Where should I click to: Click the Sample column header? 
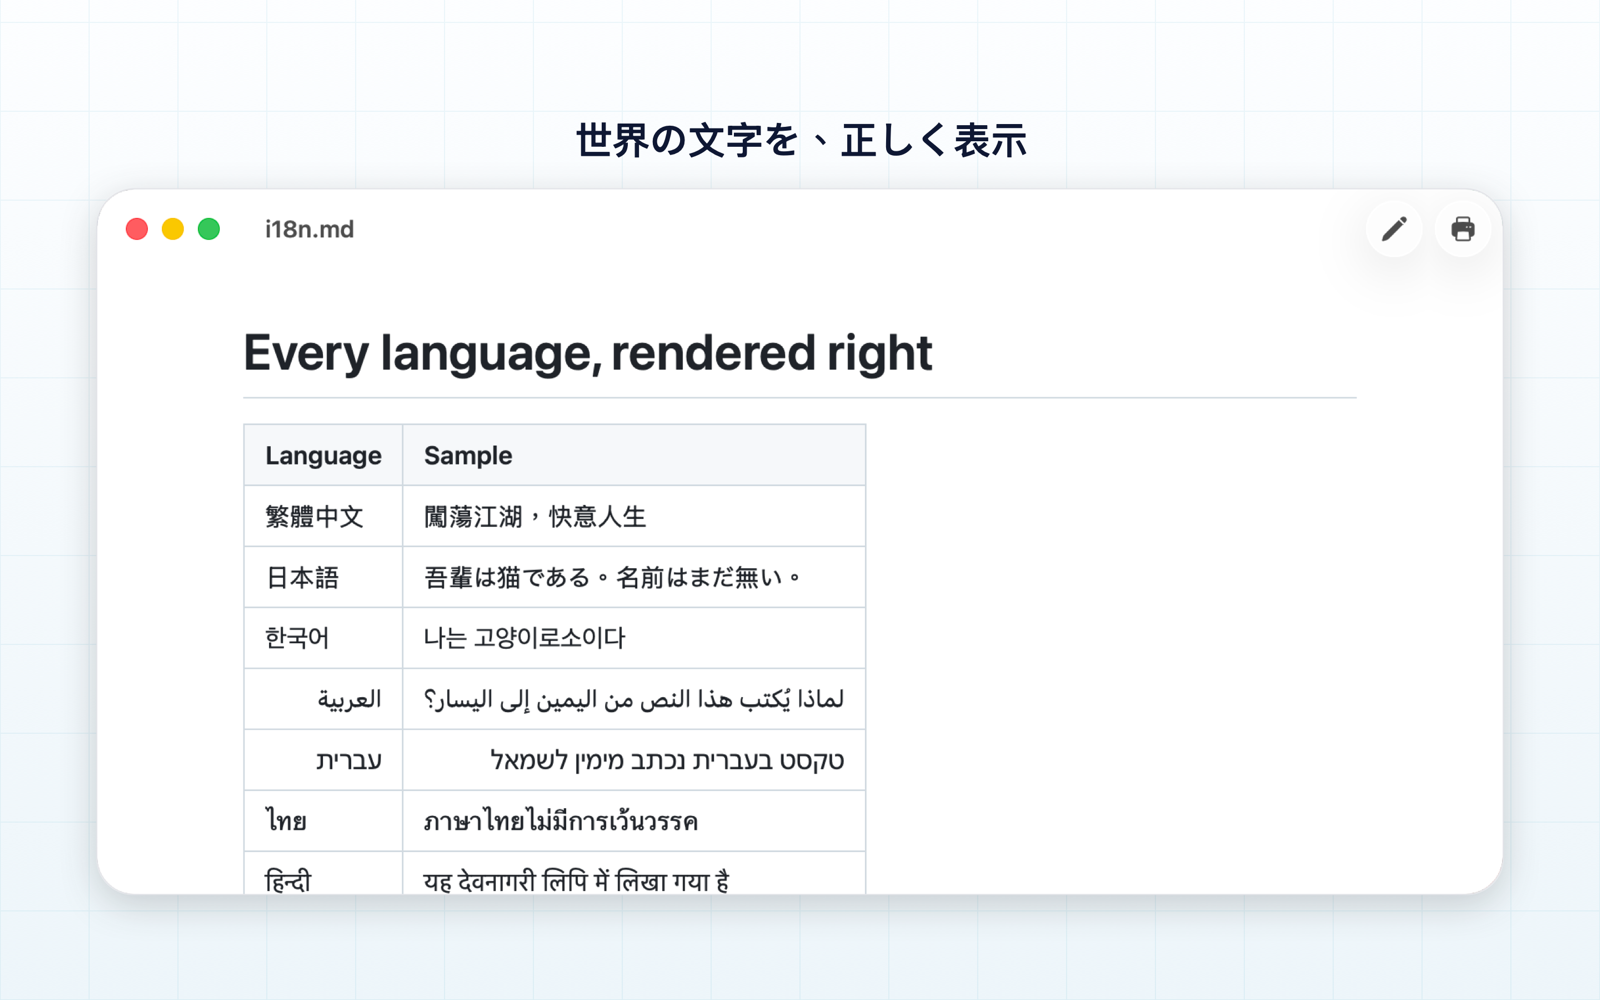coord(634,455)
